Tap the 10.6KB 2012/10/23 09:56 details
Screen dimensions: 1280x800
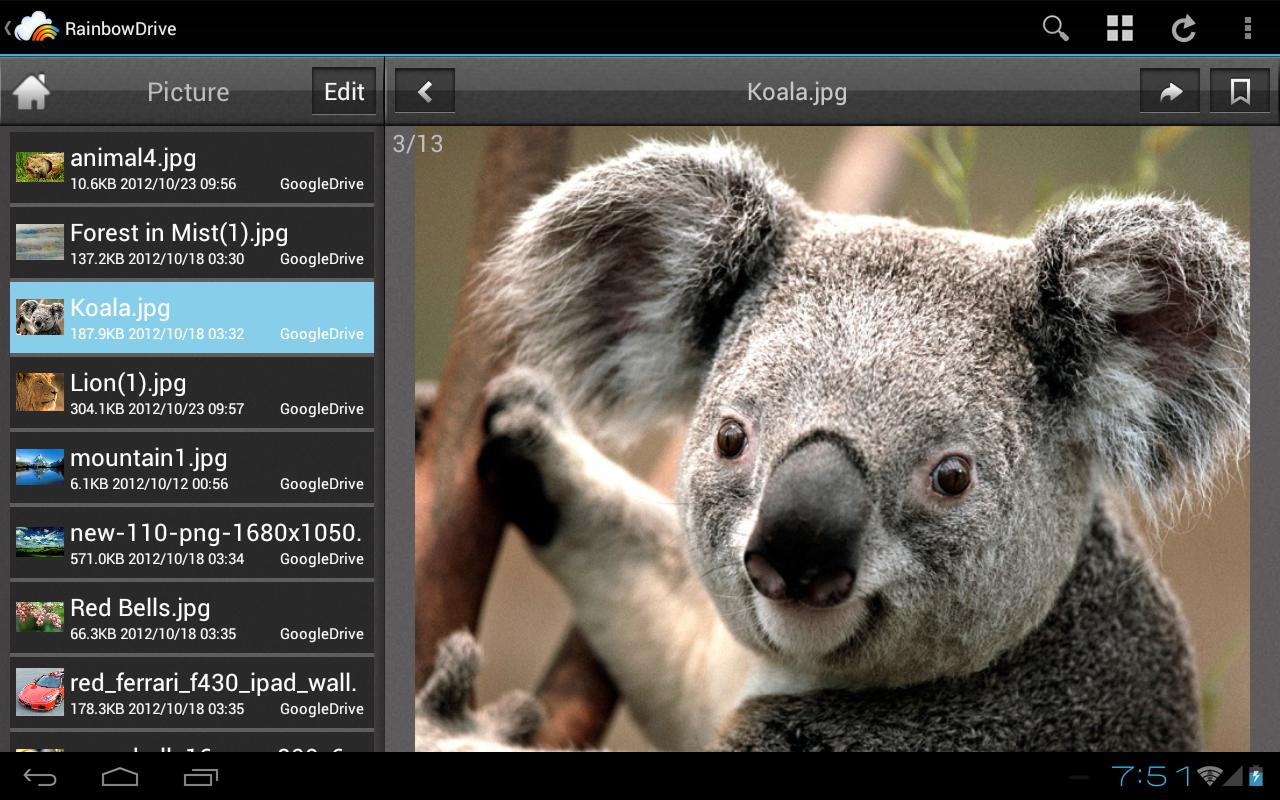point(153,184)
